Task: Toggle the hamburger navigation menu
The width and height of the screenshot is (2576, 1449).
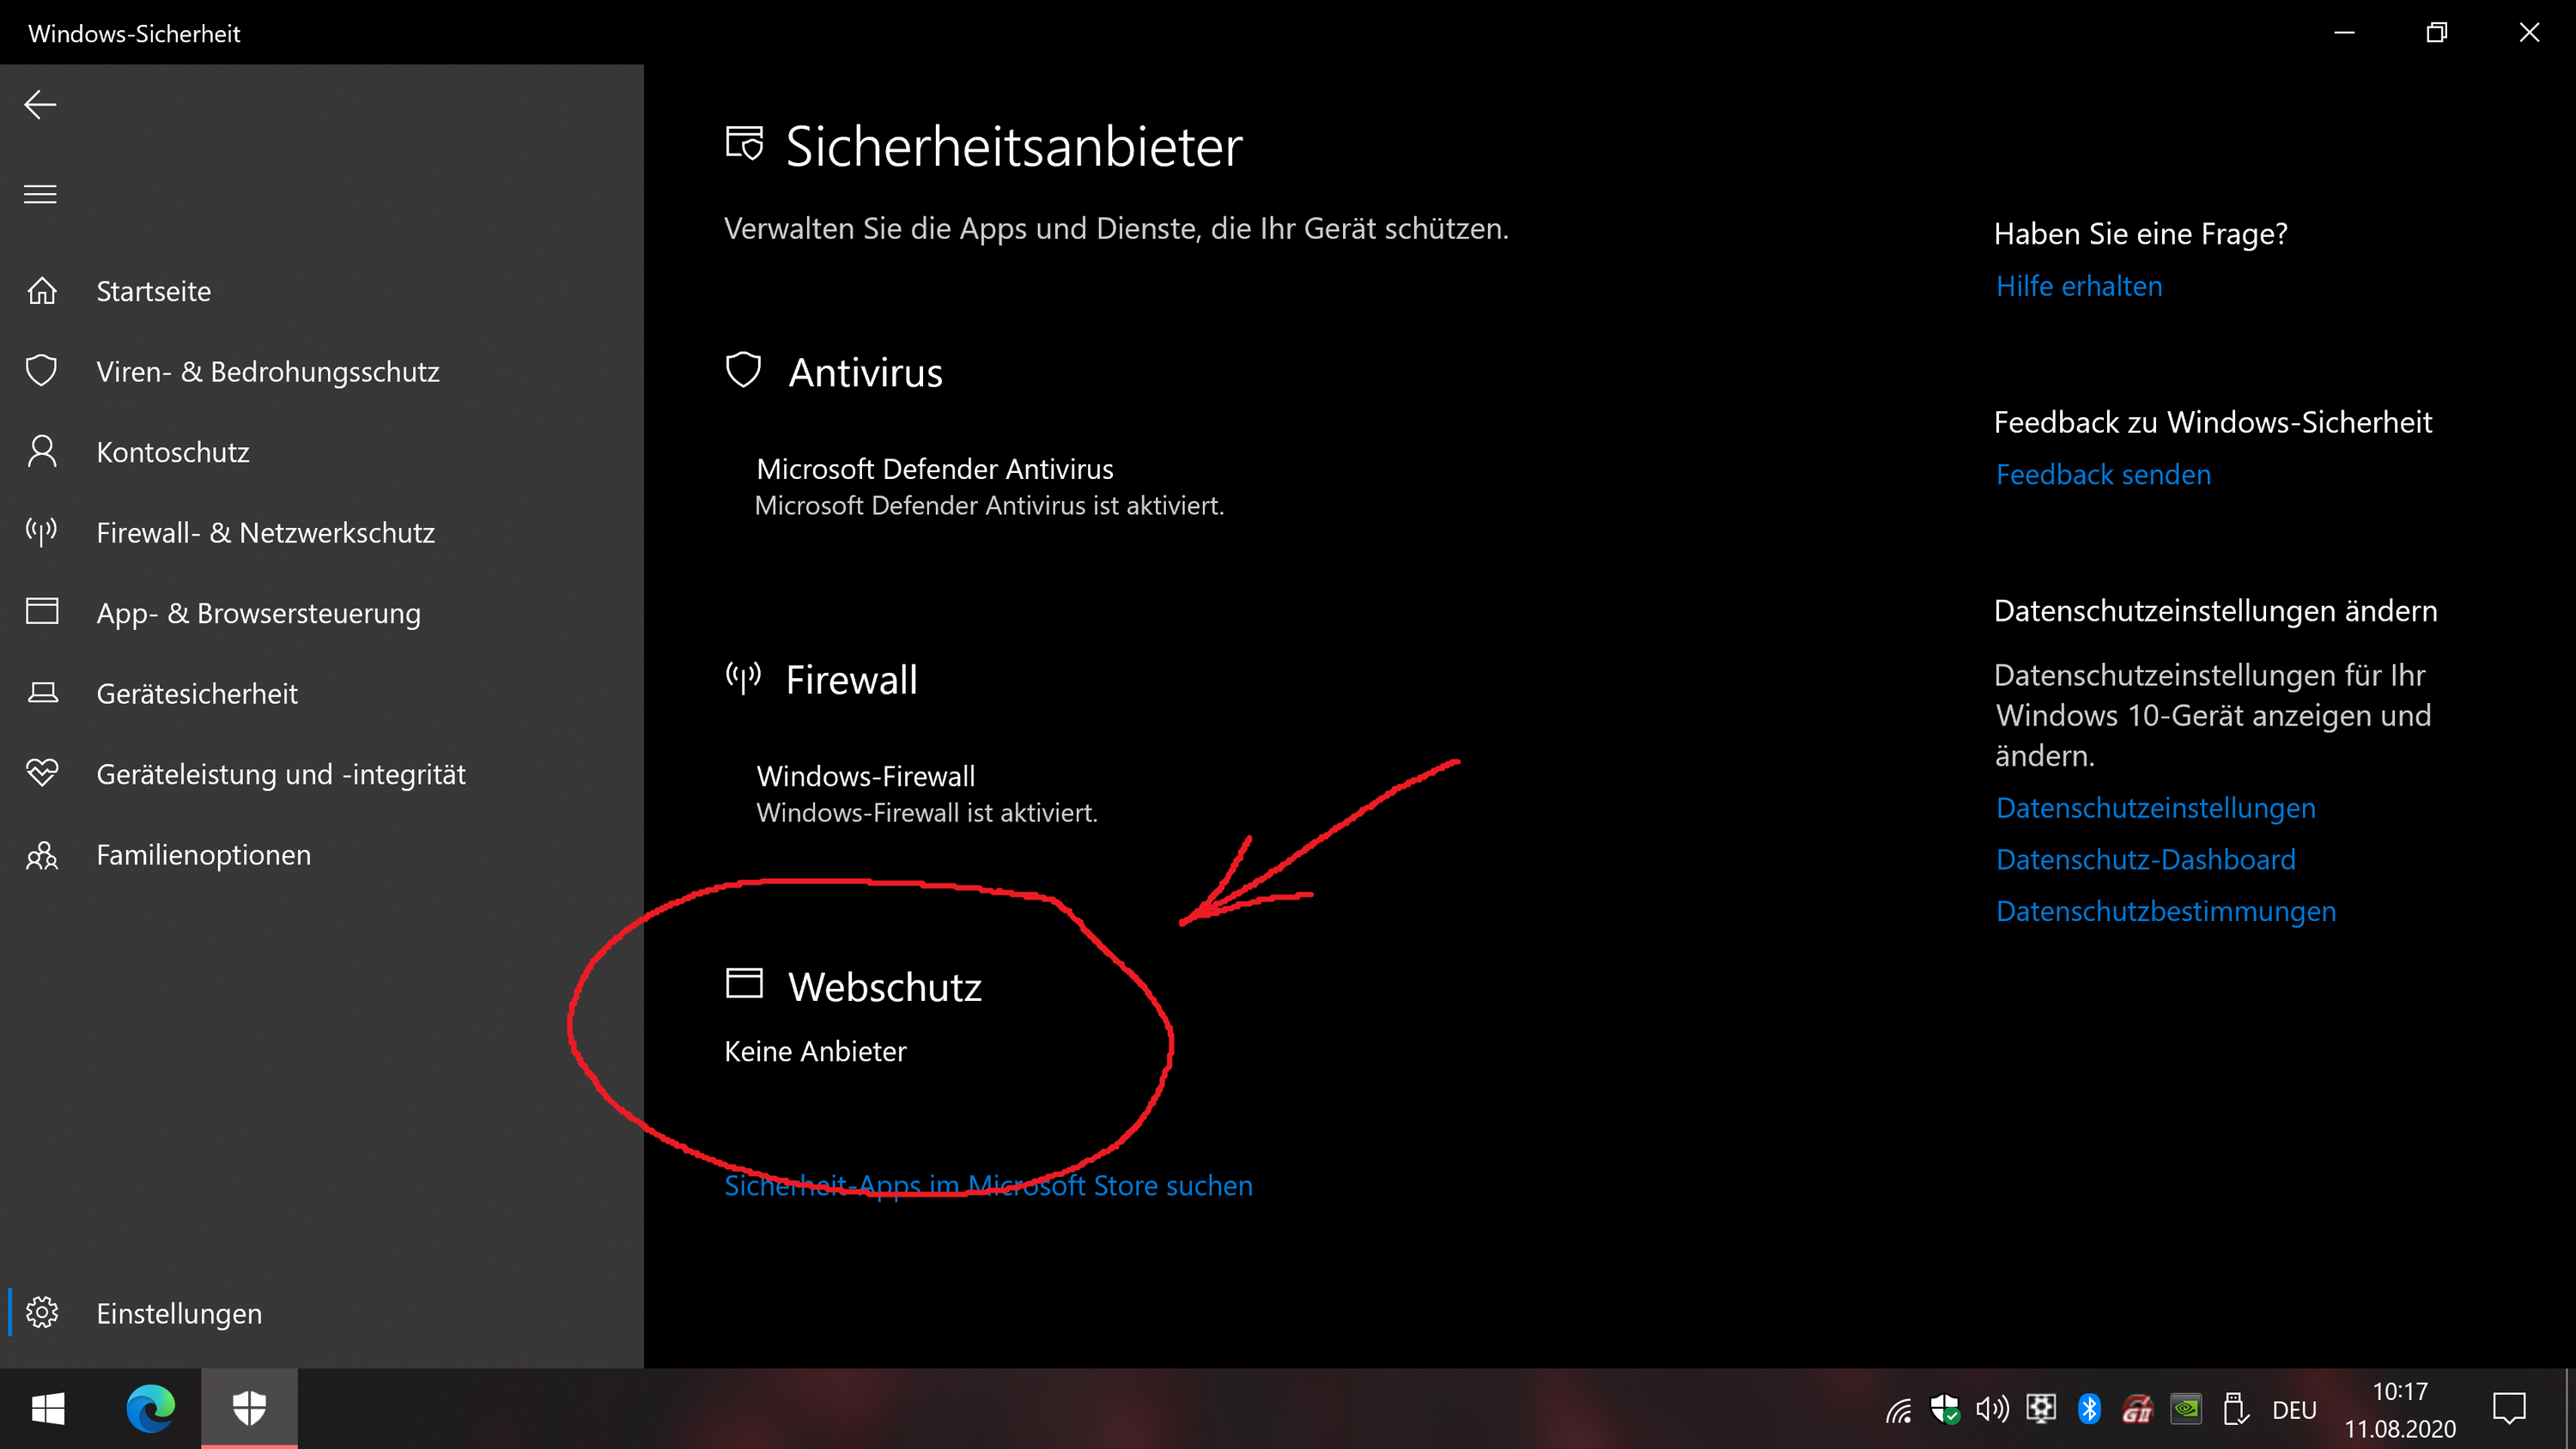Action: pos(40,194)
